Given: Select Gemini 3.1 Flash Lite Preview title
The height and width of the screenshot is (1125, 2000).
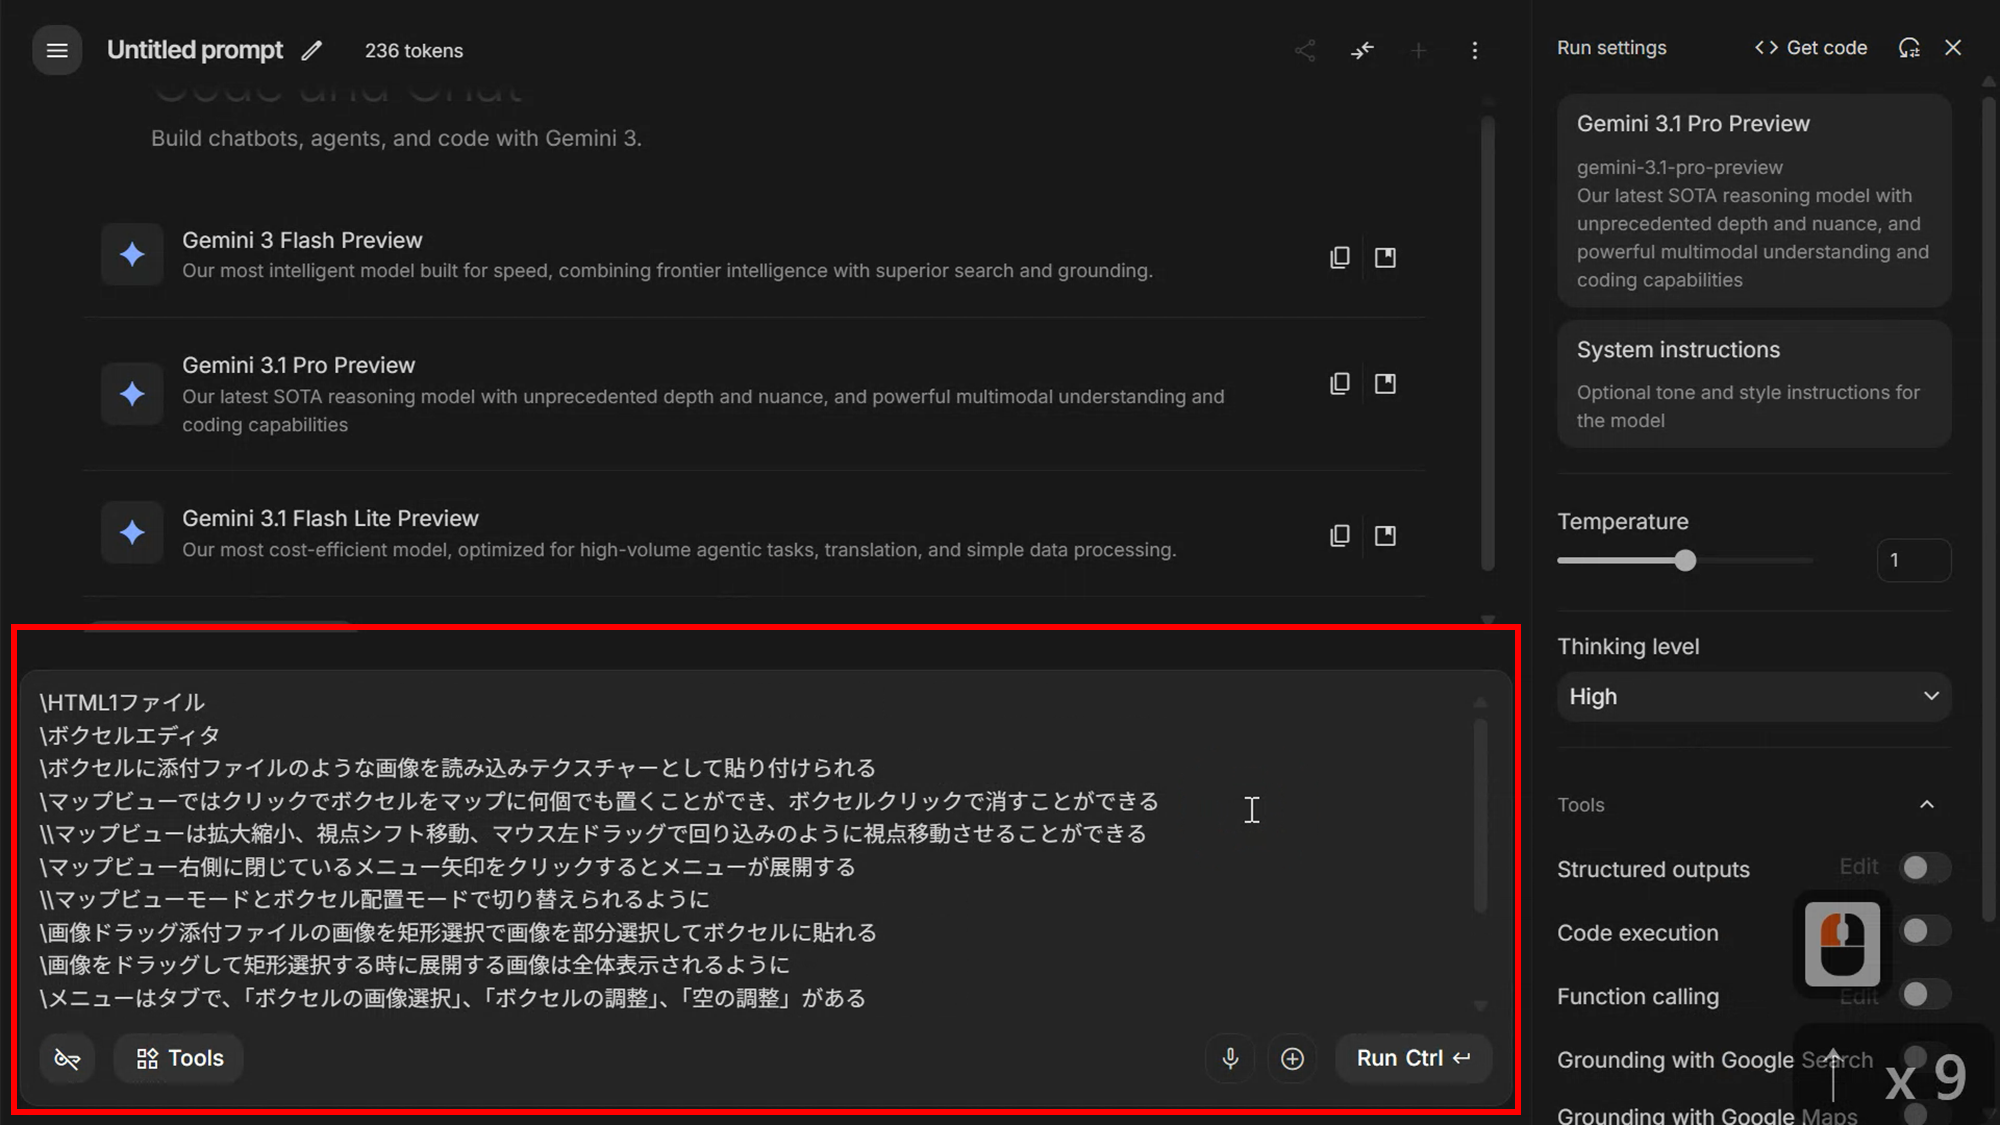Looking at the screenshot, I should pyautogui.click(x=330, y=518).
